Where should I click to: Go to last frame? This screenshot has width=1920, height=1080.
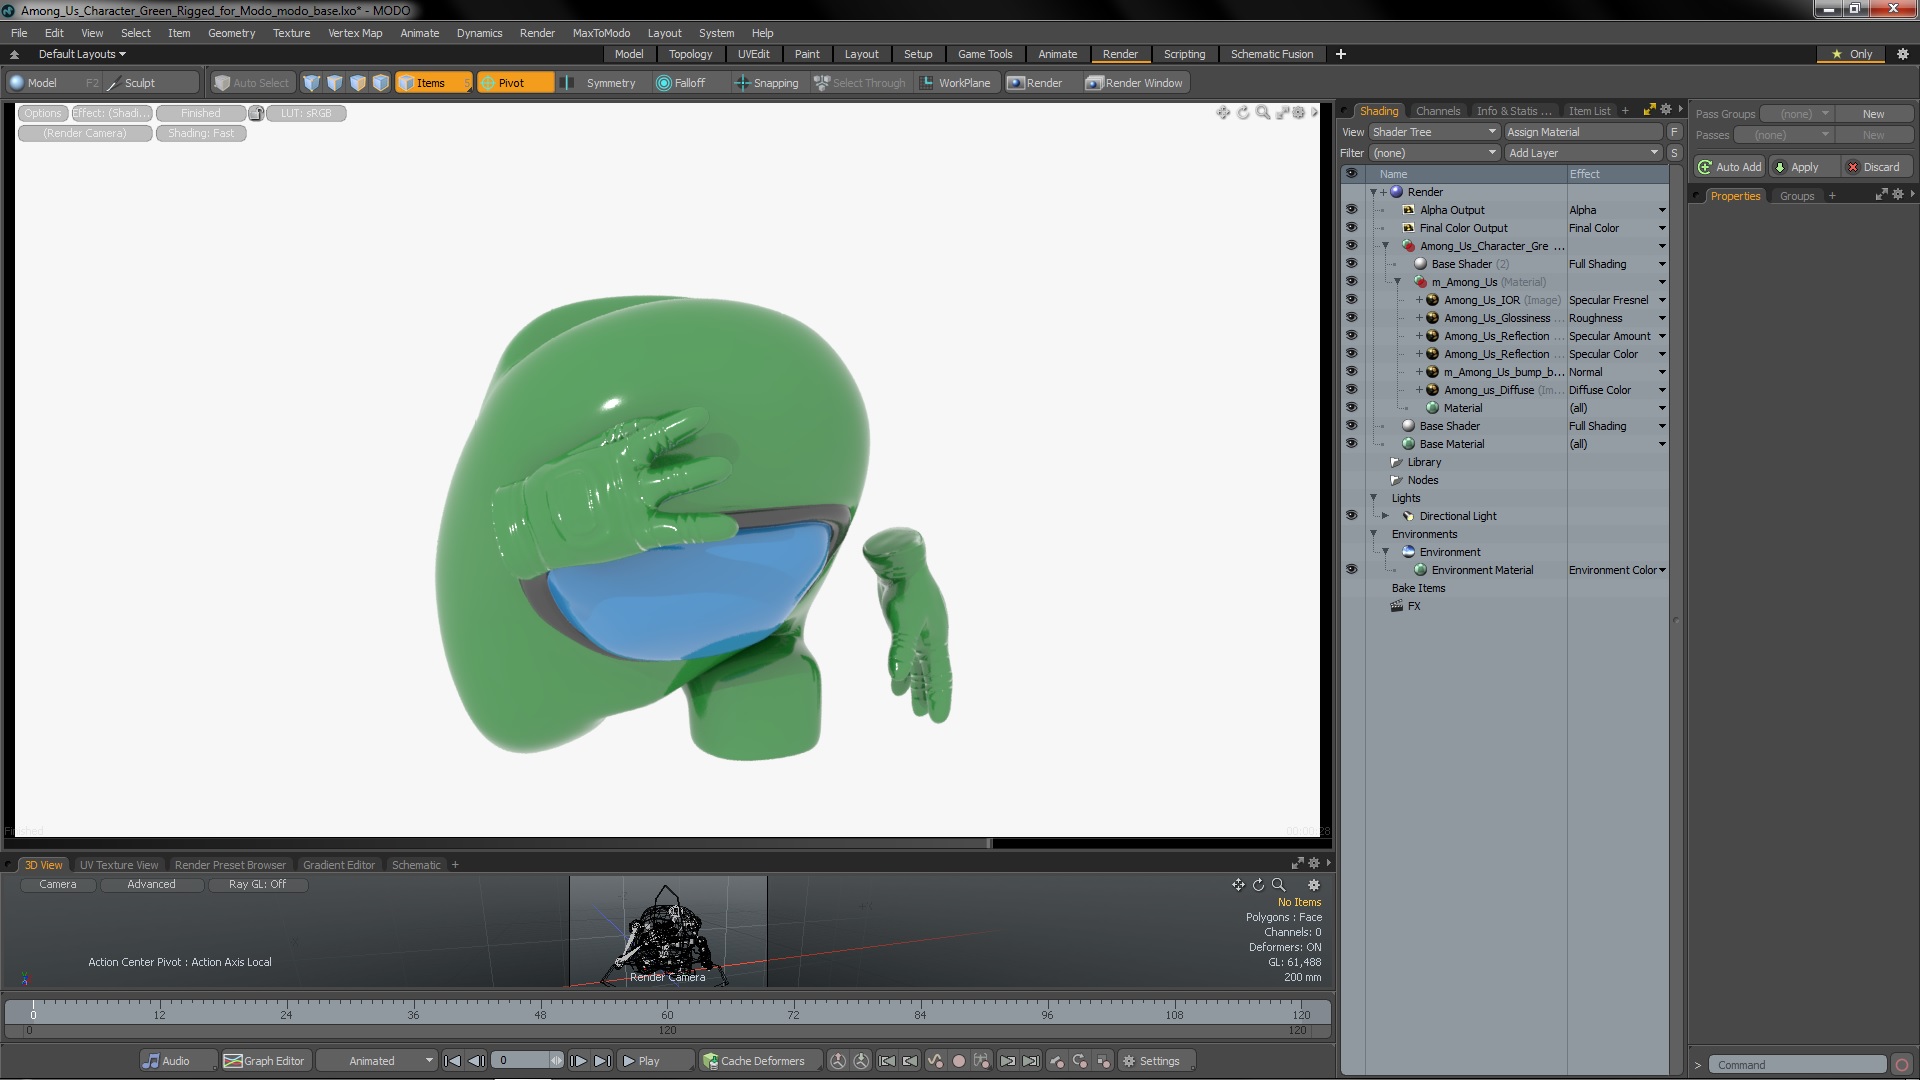[602, 1061]
